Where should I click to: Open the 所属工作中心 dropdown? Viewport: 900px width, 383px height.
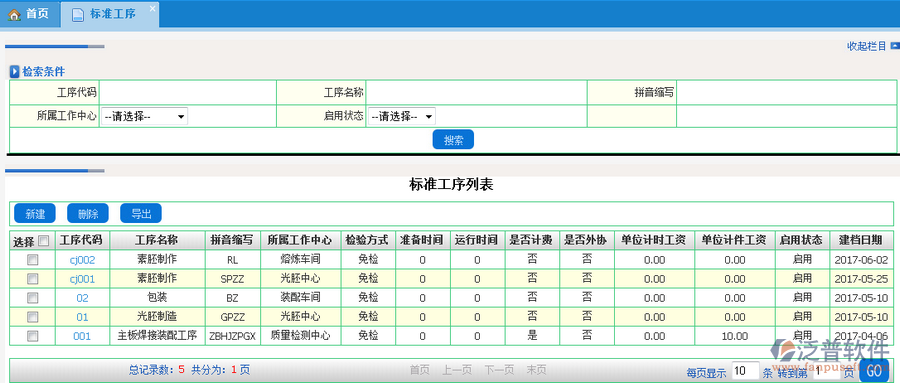coord(145,117)
